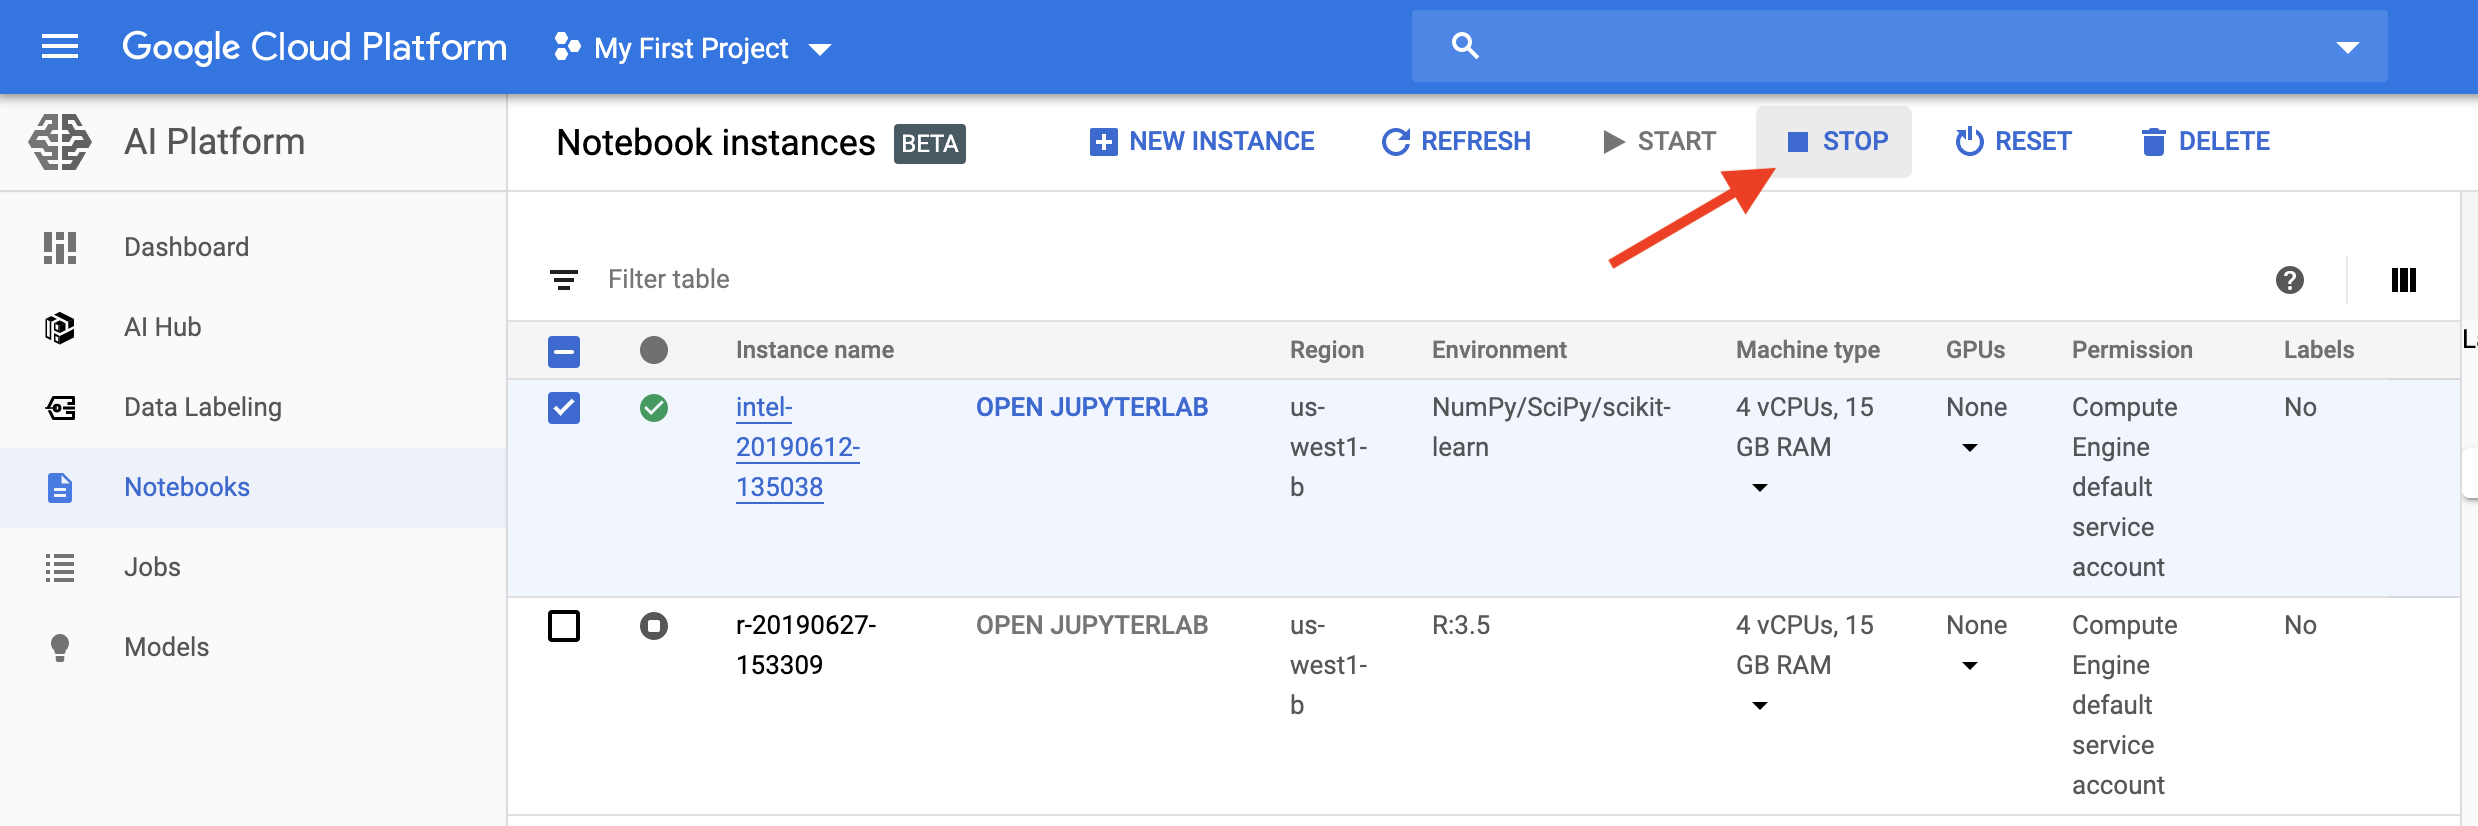Click the search magnifier icon
2478x826 pixels.
coord(1465,45)
